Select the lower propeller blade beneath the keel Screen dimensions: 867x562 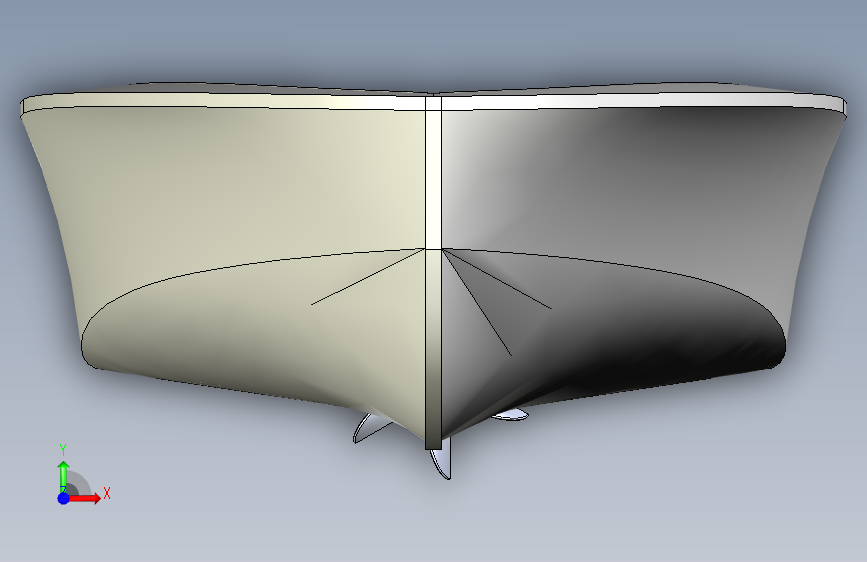click(x=441, y=462)
